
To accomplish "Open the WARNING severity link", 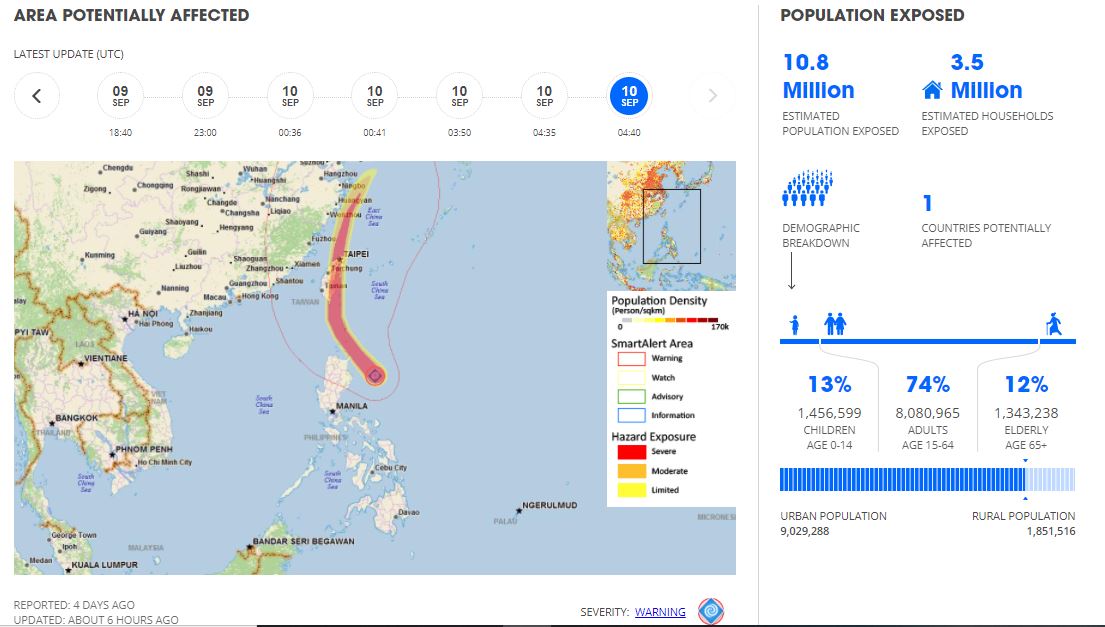I will point(659,612).
